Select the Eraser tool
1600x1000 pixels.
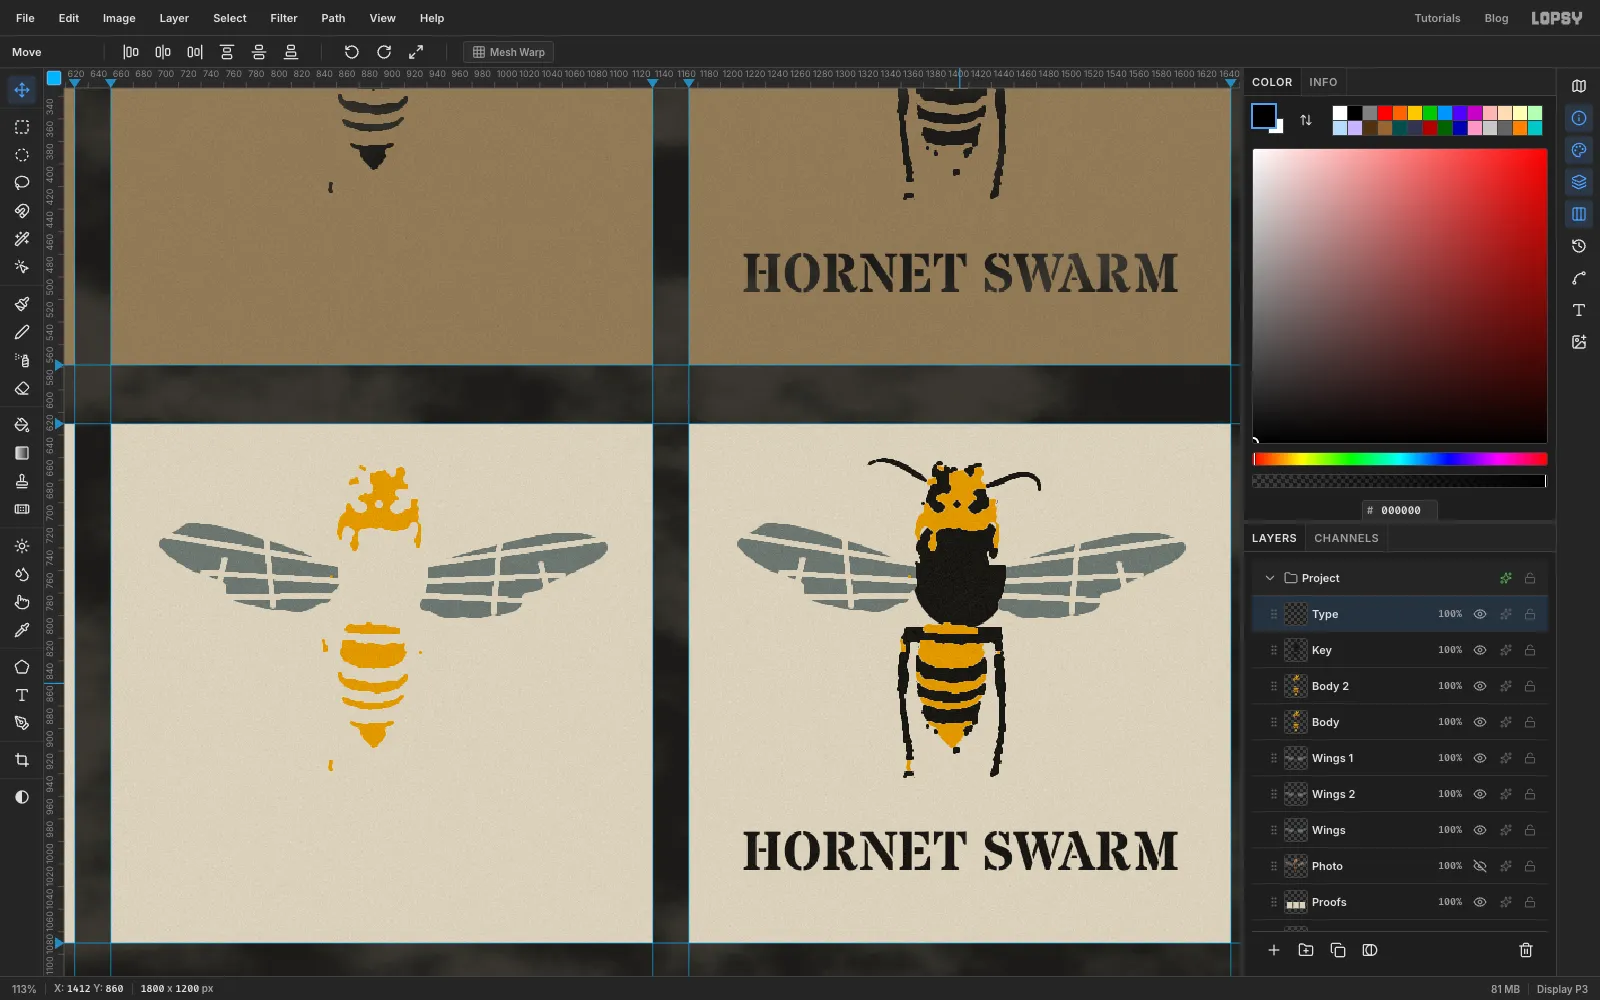pos(21,388)
